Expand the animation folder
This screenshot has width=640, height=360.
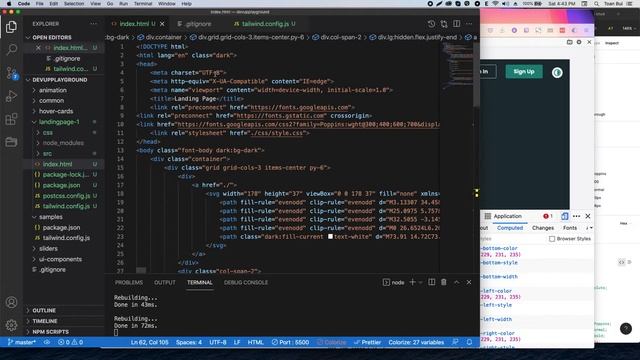point(52,90)
